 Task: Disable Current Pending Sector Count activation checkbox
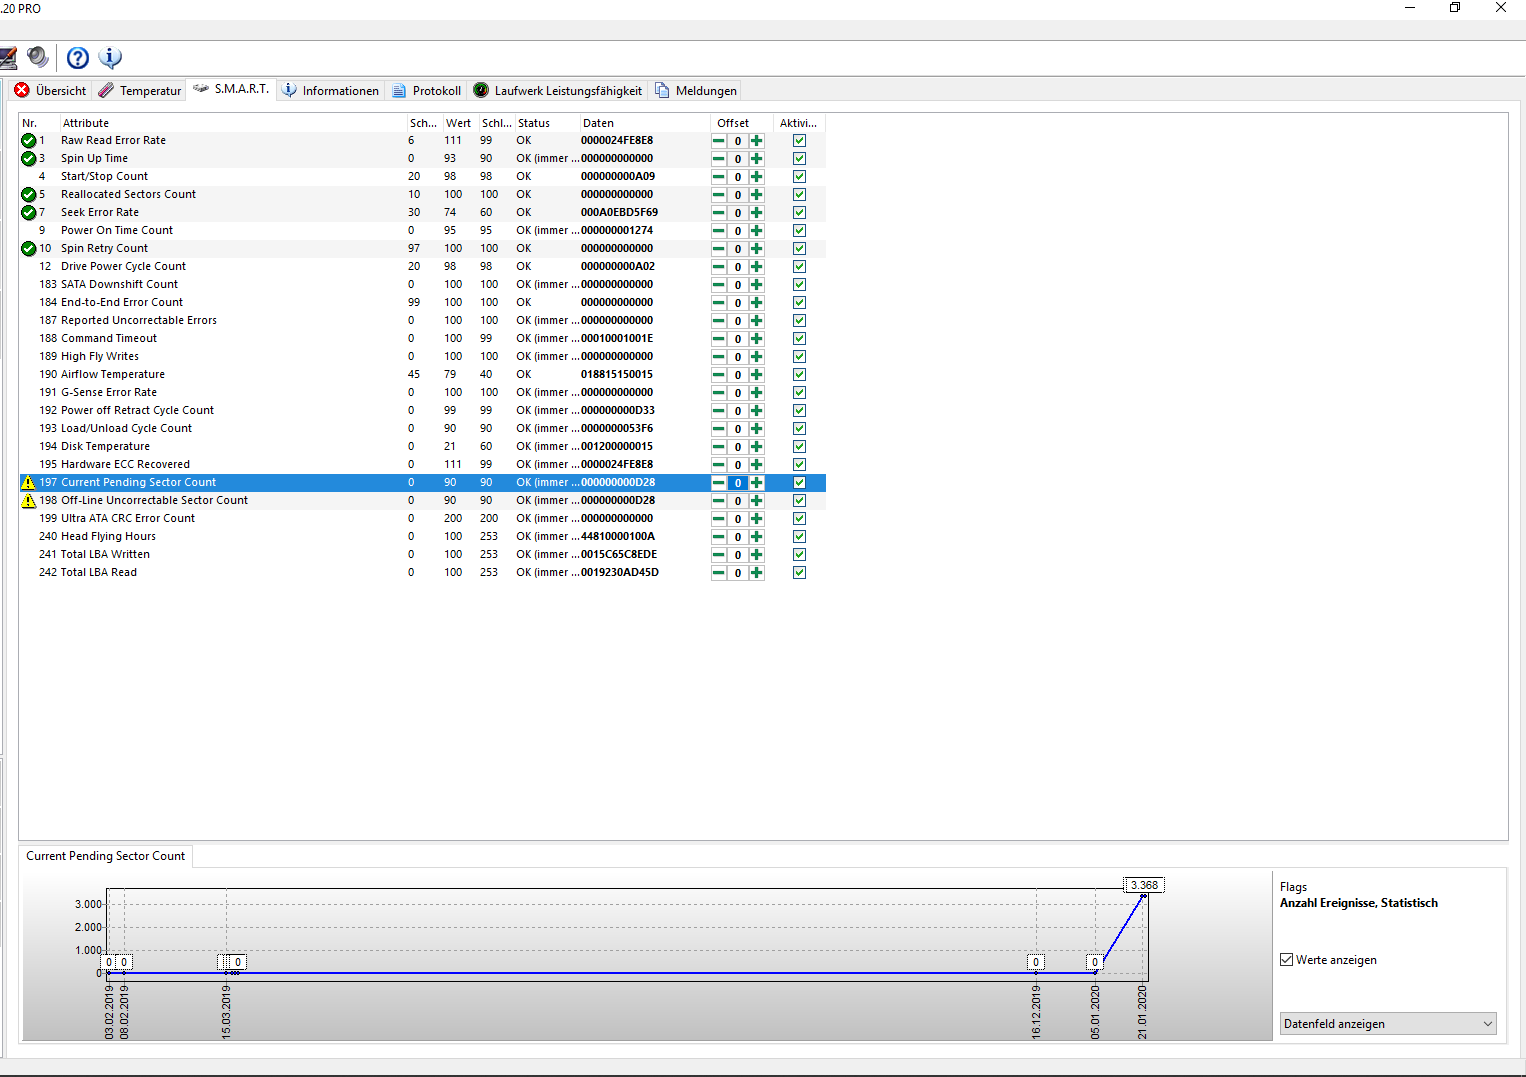click(x=799, y=483)
